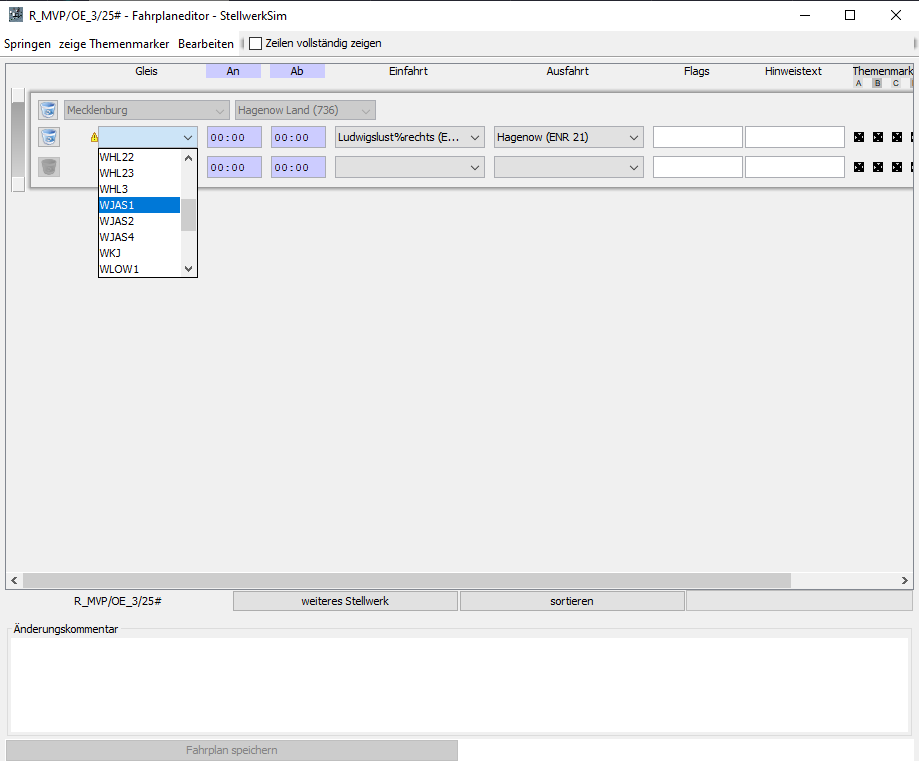Toggle Themenmarker A box in second row
The height and width of the screenshot is (761, 919).
pyautogui.click(x=859, y=167)
